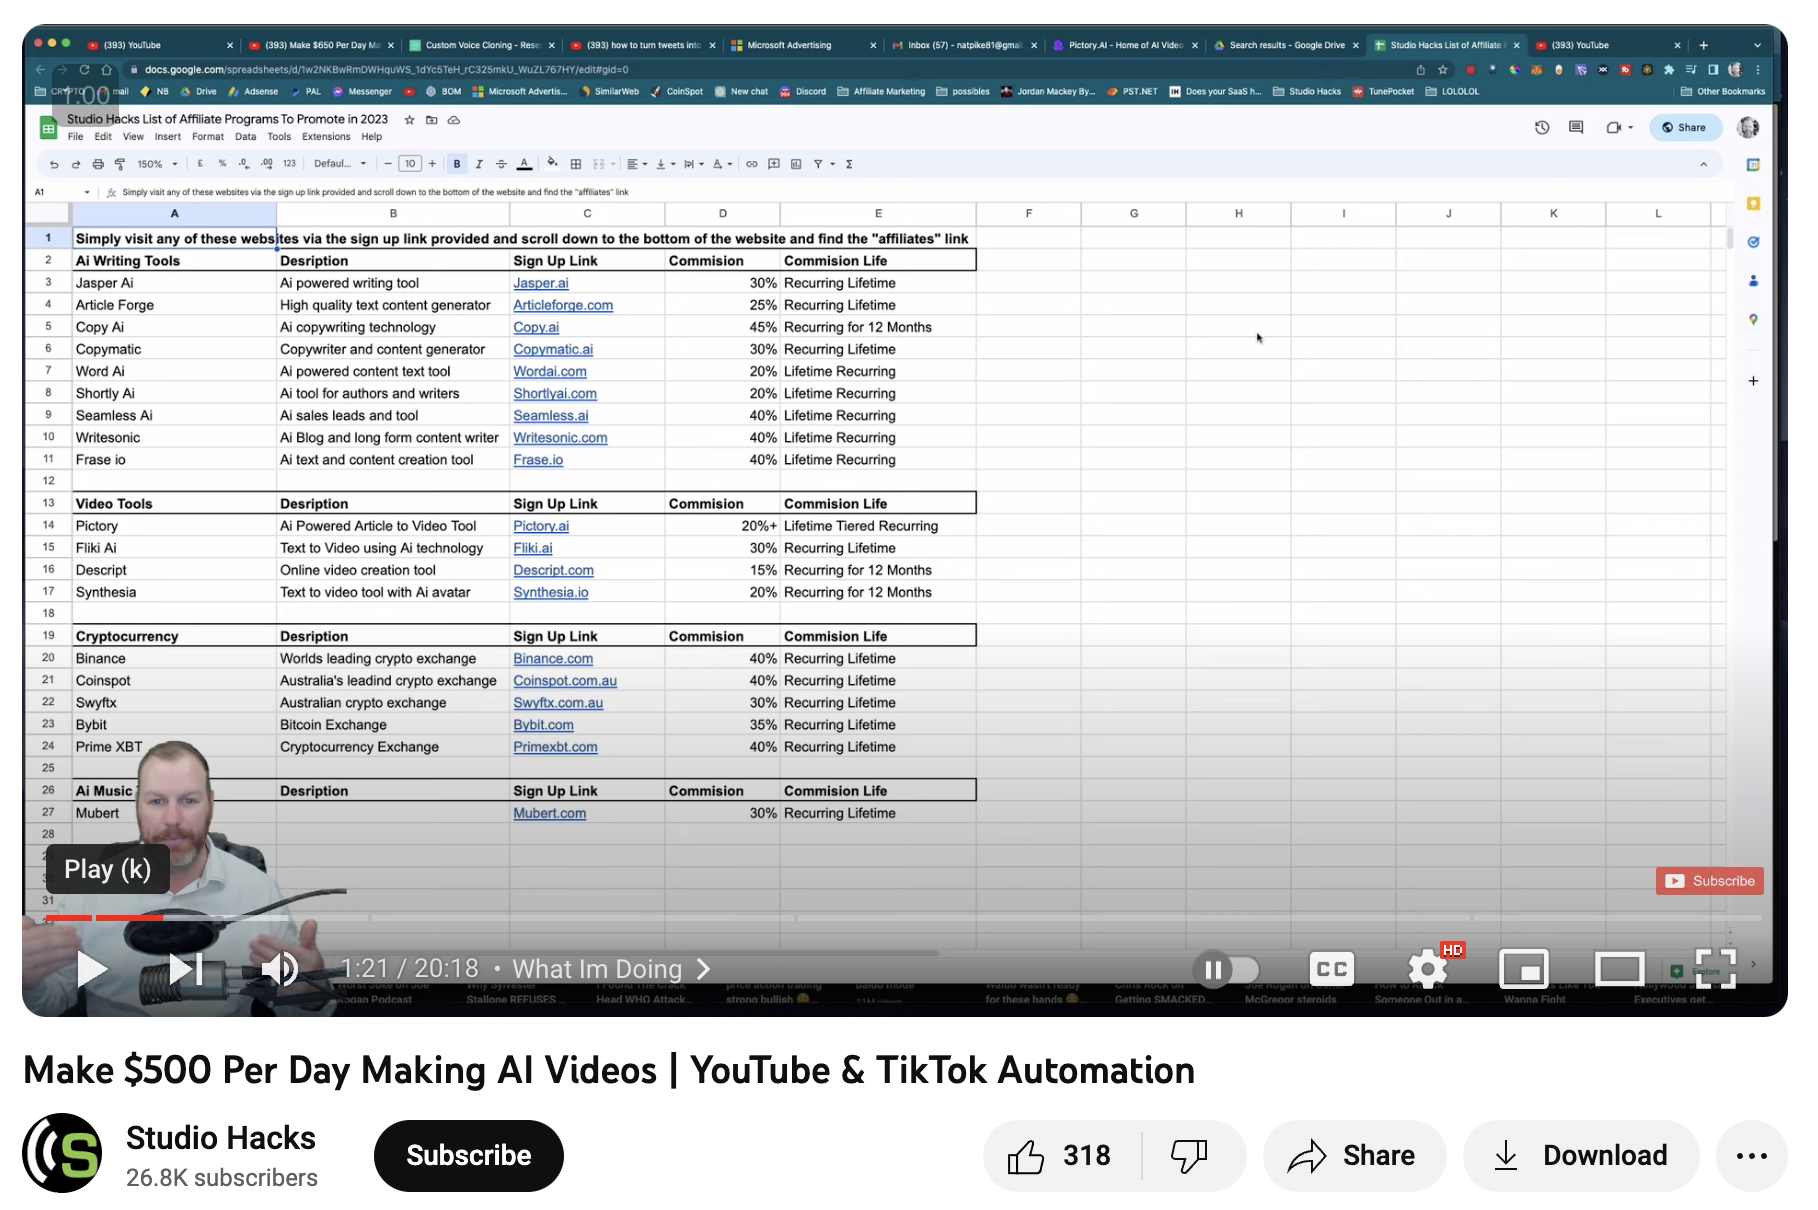Play the paused video
Screen dimensions: 1818x1210
pos(91,969)
